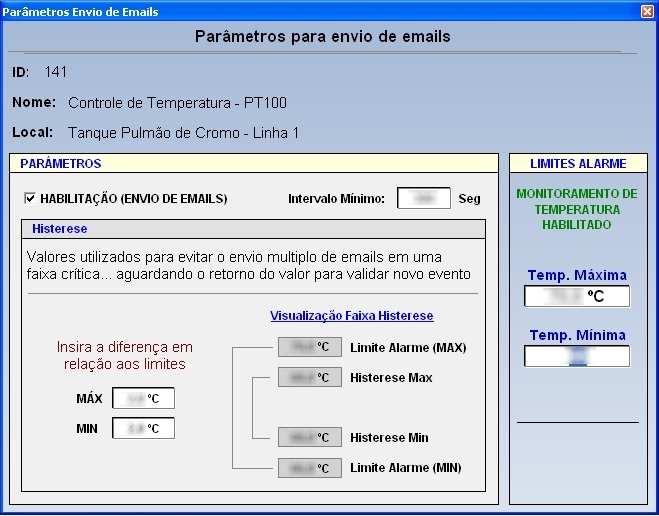Click the Intervalo Mínimo input field
The height and width of the screenshot is (516, 659).
click(424, 198)
